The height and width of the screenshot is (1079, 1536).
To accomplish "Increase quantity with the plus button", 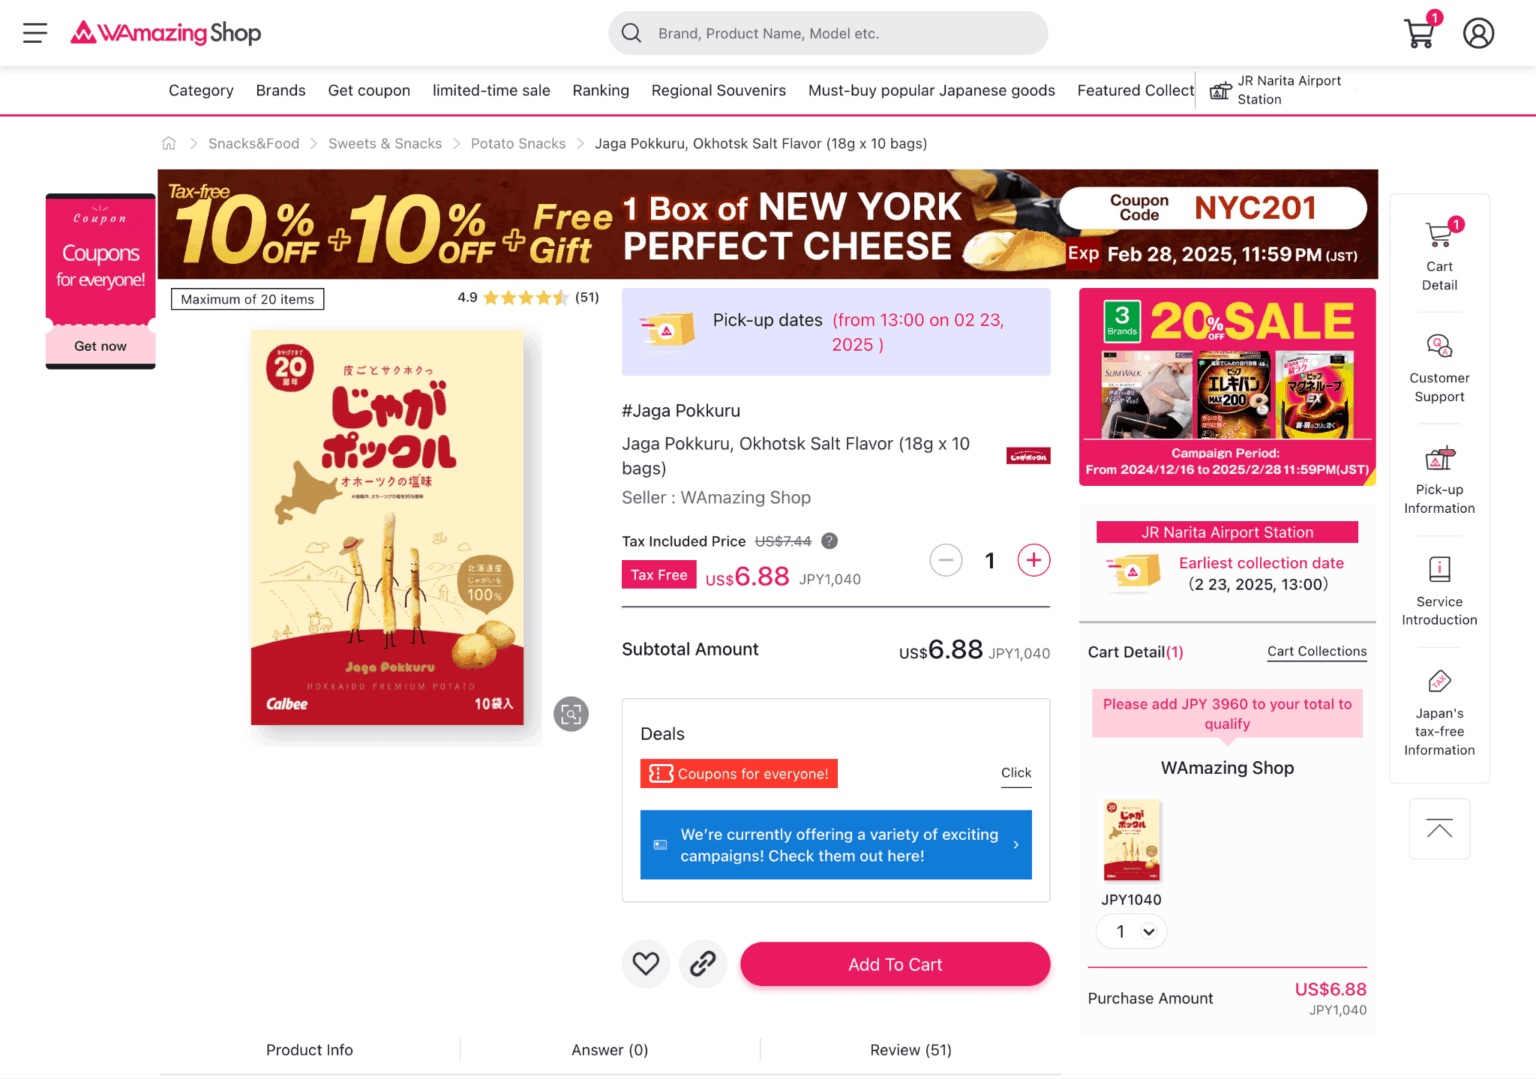I will [x=1034, y=560].
